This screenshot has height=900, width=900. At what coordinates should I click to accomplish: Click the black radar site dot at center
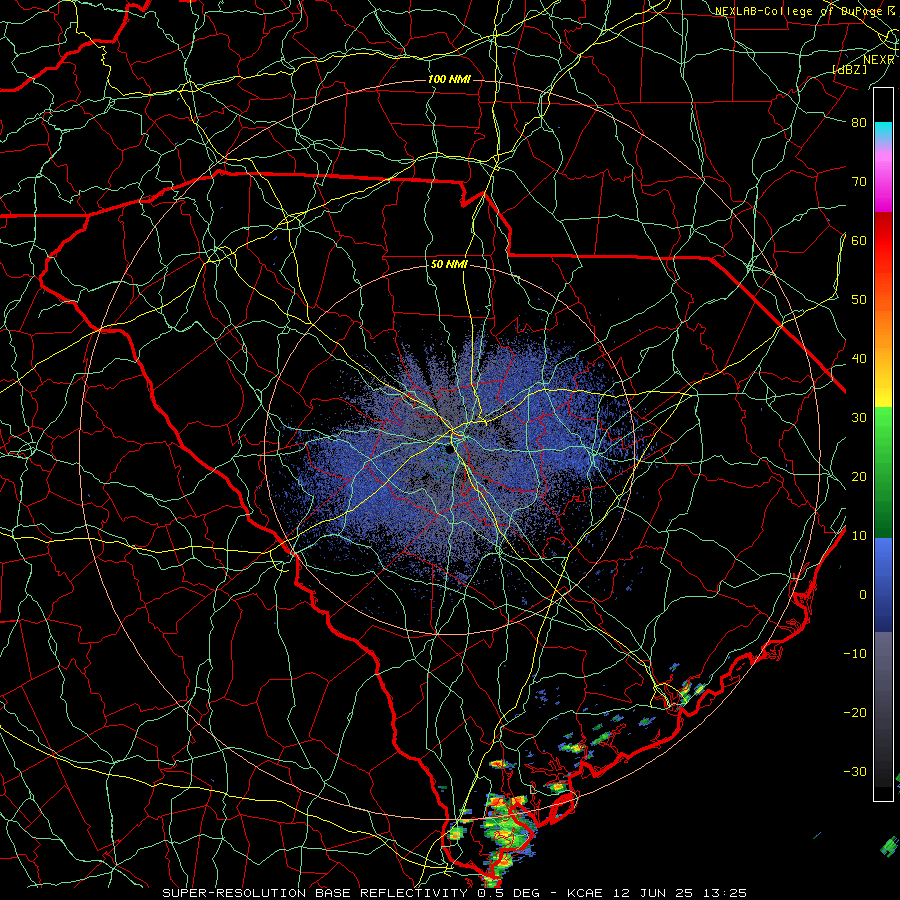point(448,450)
